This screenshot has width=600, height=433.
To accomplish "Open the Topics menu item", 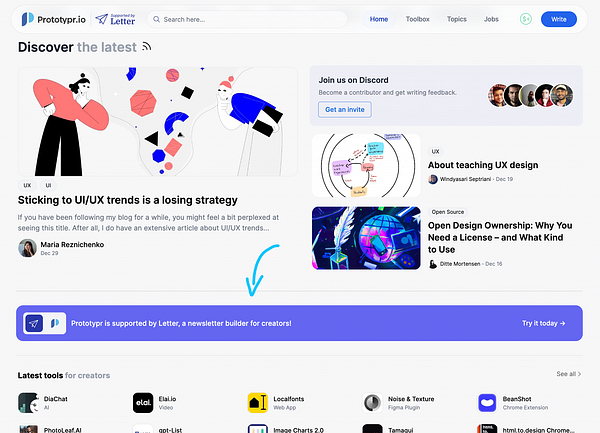I will pos(457,19).
